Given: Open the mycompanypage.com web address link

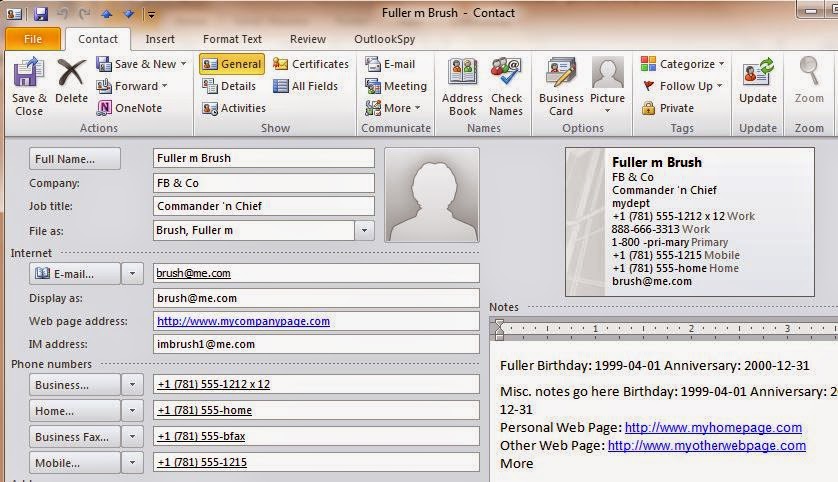Looking at the screenshot, I should tap(243, 321).
